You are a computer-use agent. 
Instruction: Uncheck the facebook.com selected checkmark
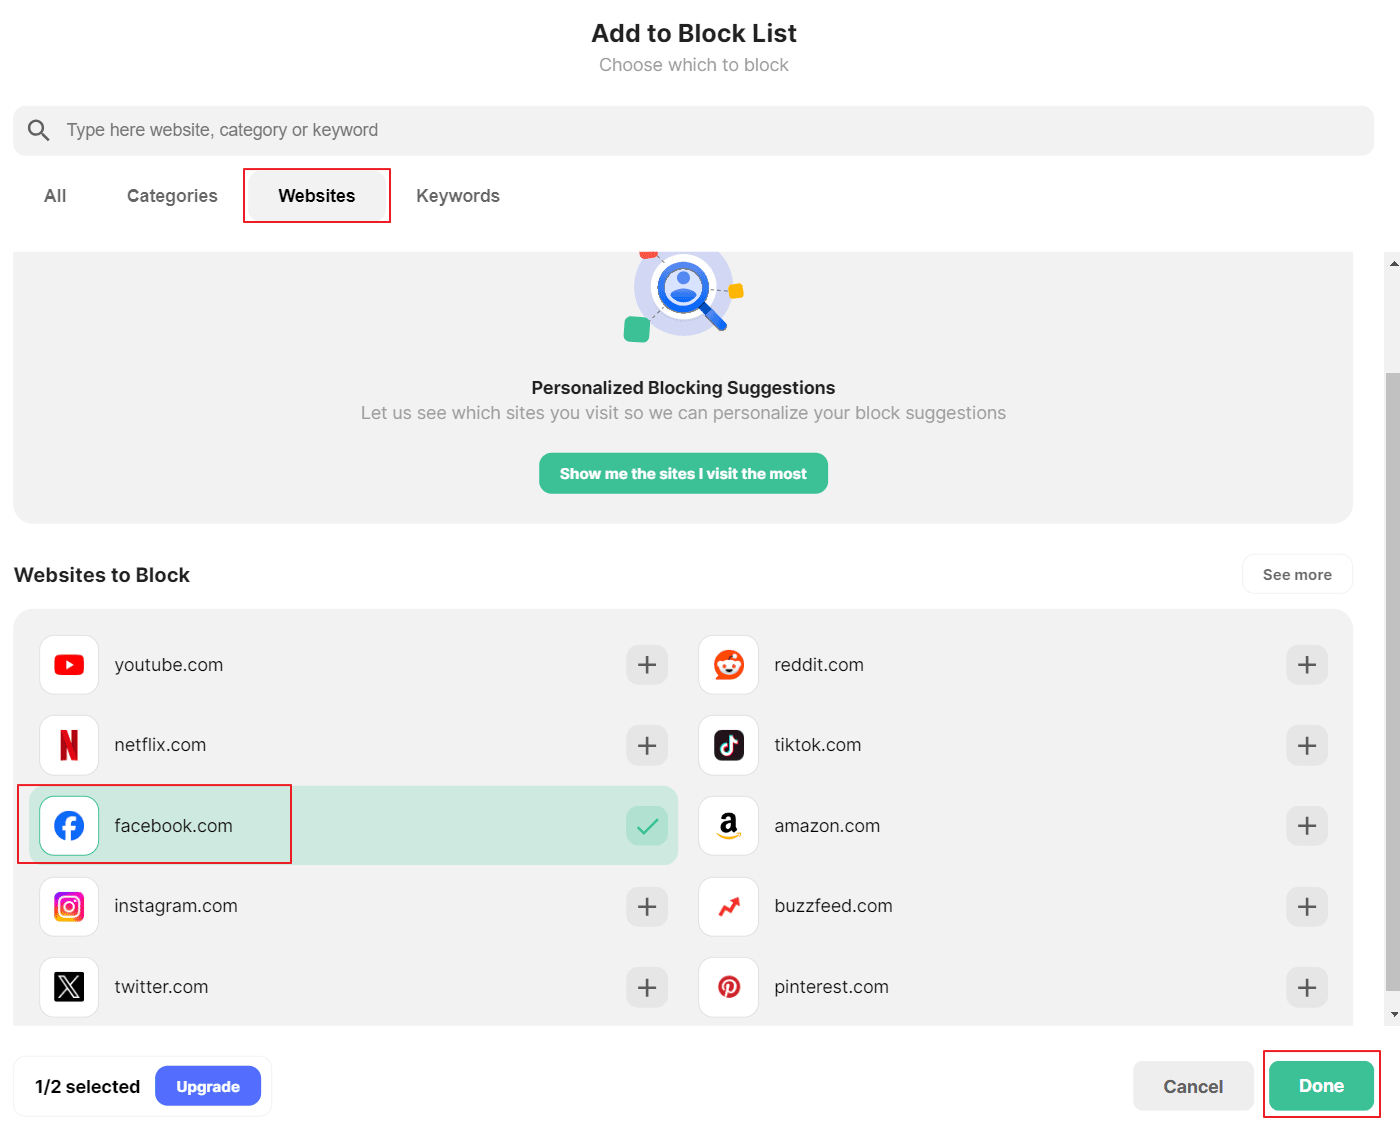[647, 826]
